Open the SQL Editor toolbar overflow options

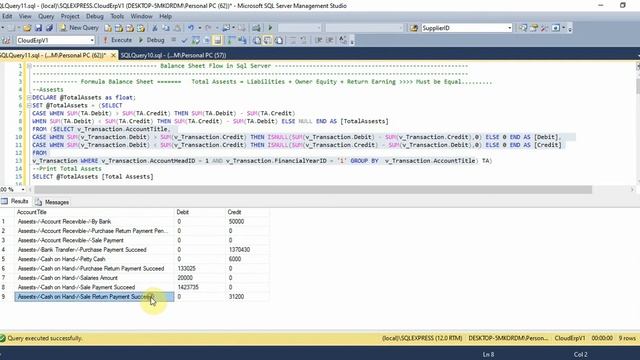(x=352, y=40)
